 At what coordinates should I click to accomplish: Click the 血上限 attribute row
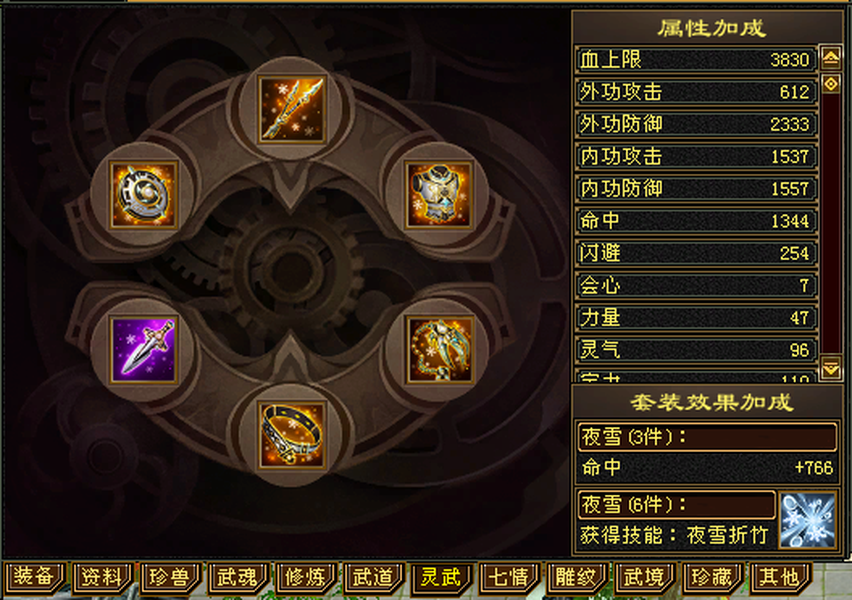[x=696, y=60]
